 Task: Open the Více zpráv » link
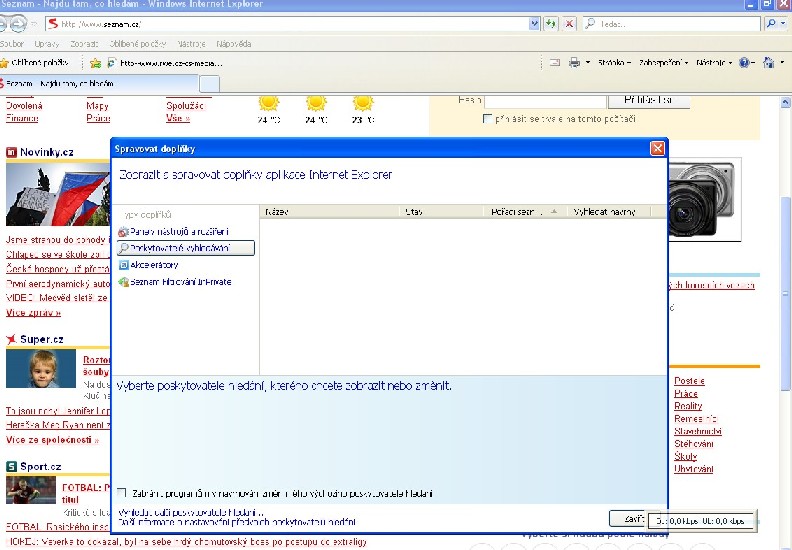coord(33,313)
